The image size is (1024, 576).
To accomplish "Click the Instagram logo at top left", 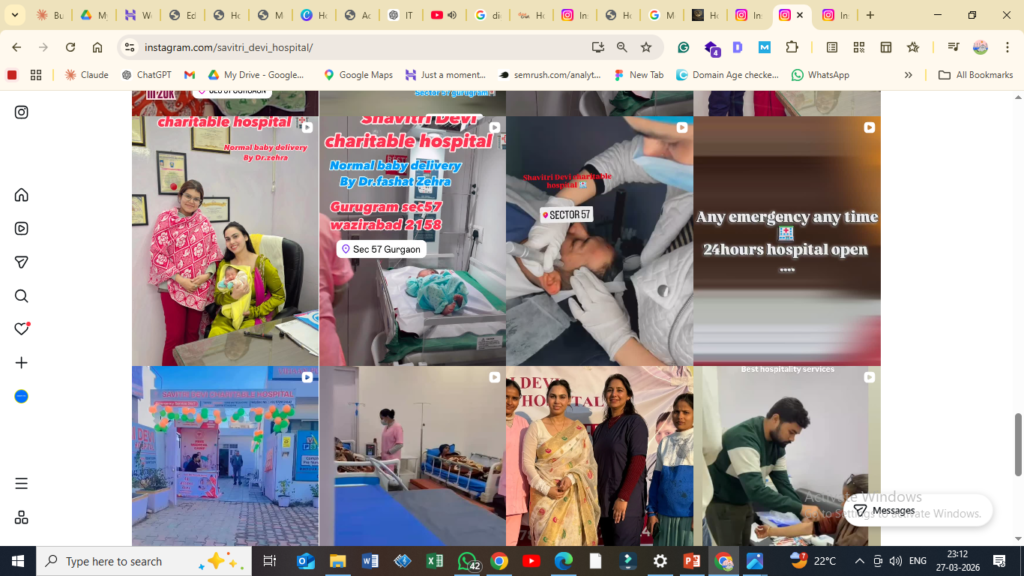I will (21, 113).
